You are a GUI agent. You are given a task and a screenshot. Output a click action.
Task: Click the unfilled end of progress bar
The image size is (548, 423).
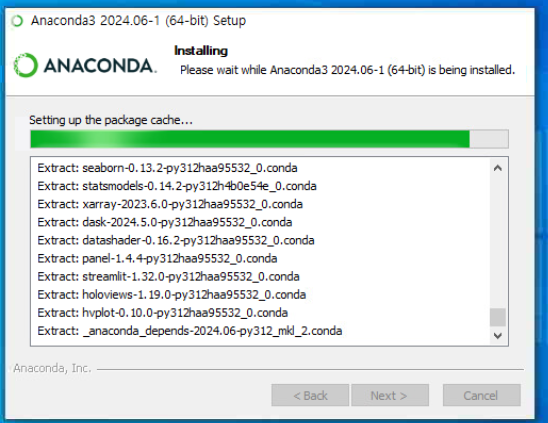tap(489, 139)
